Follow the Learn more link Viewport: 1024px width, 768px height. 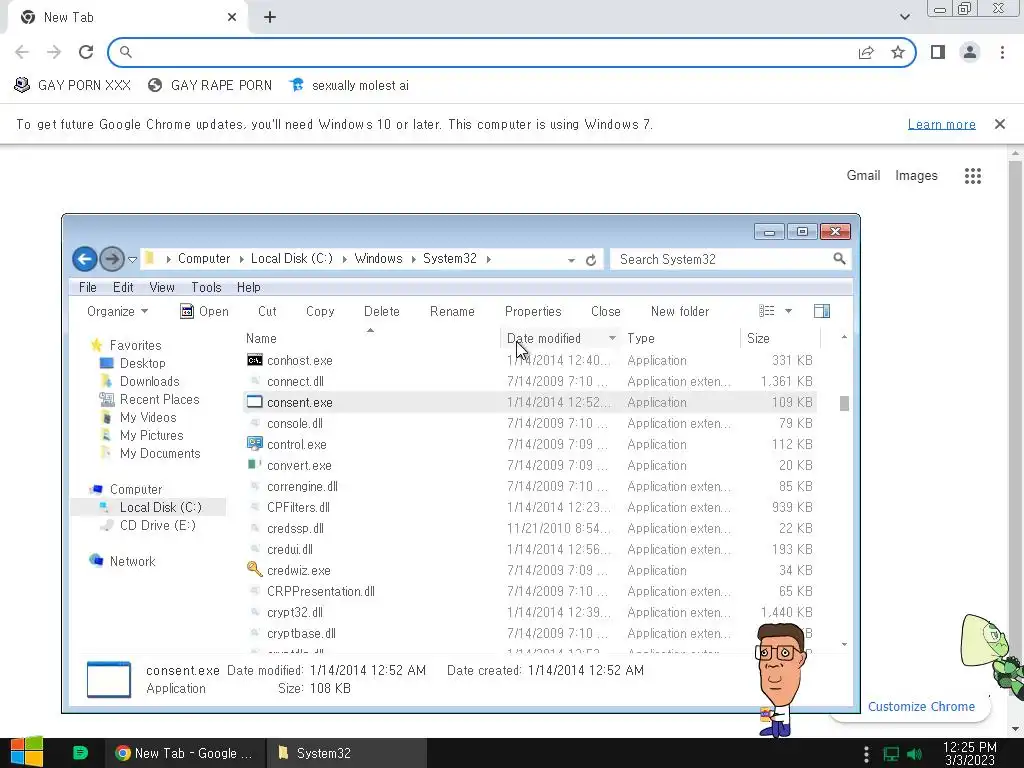942,124
